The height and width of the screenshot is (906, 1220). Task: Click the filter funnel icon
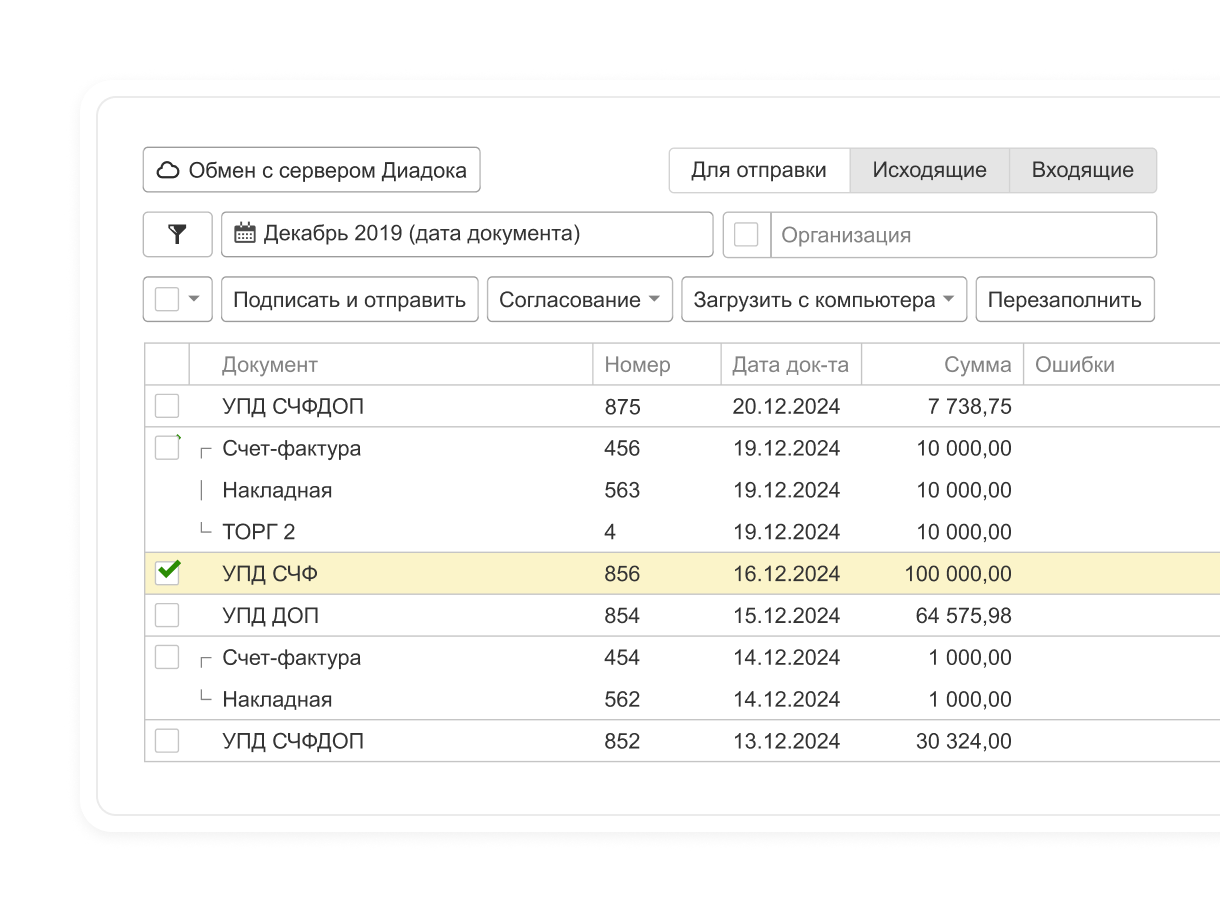tap(177, 234)
